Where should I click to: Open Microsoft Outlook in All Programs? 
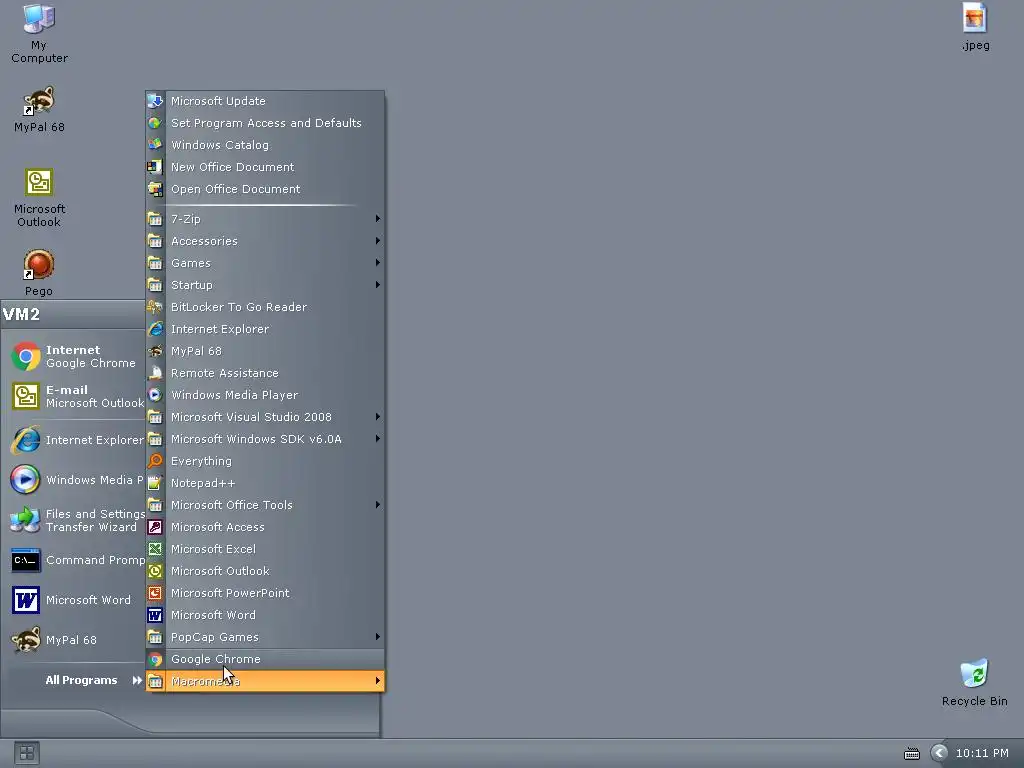click(x=264, y=571)
